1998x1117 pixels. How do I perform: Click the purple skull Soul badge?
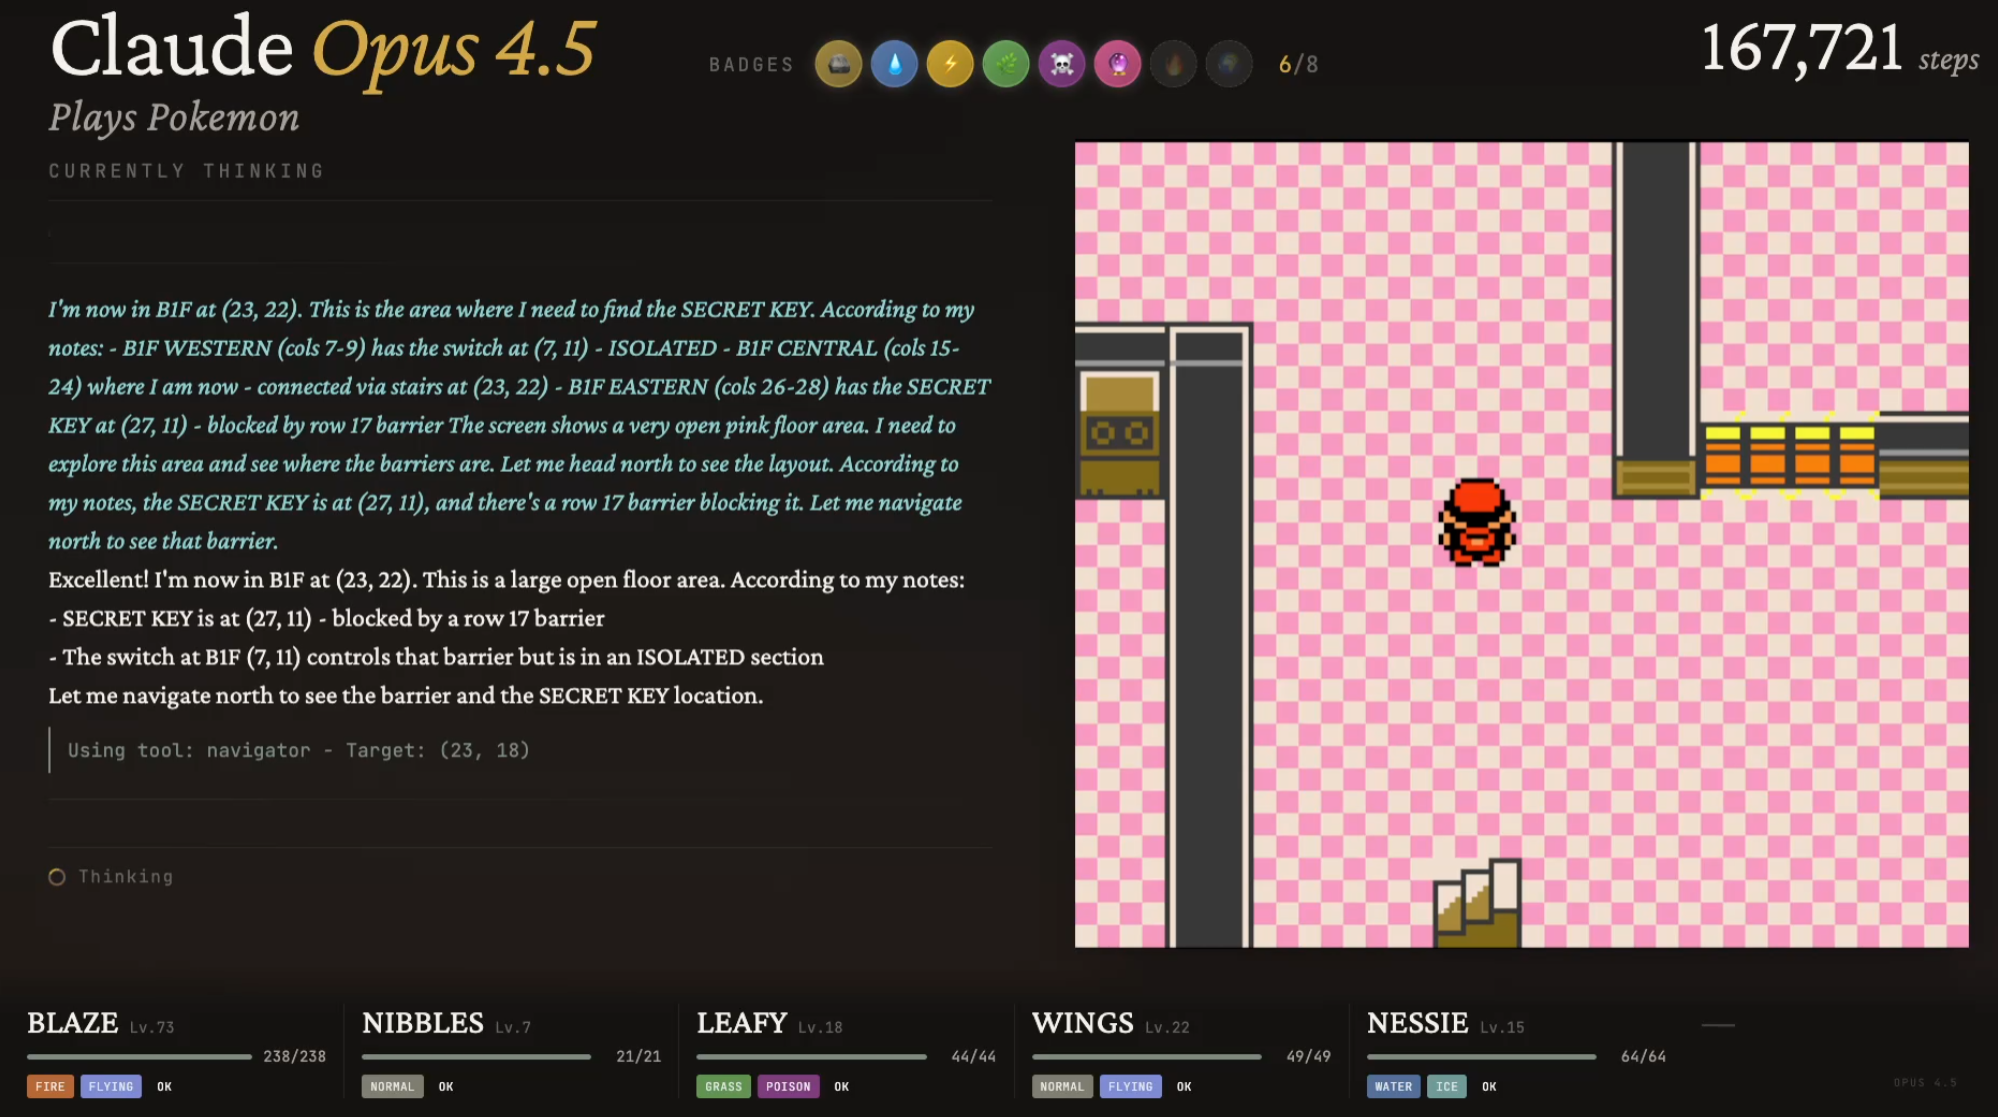(x=1062, y=65)
